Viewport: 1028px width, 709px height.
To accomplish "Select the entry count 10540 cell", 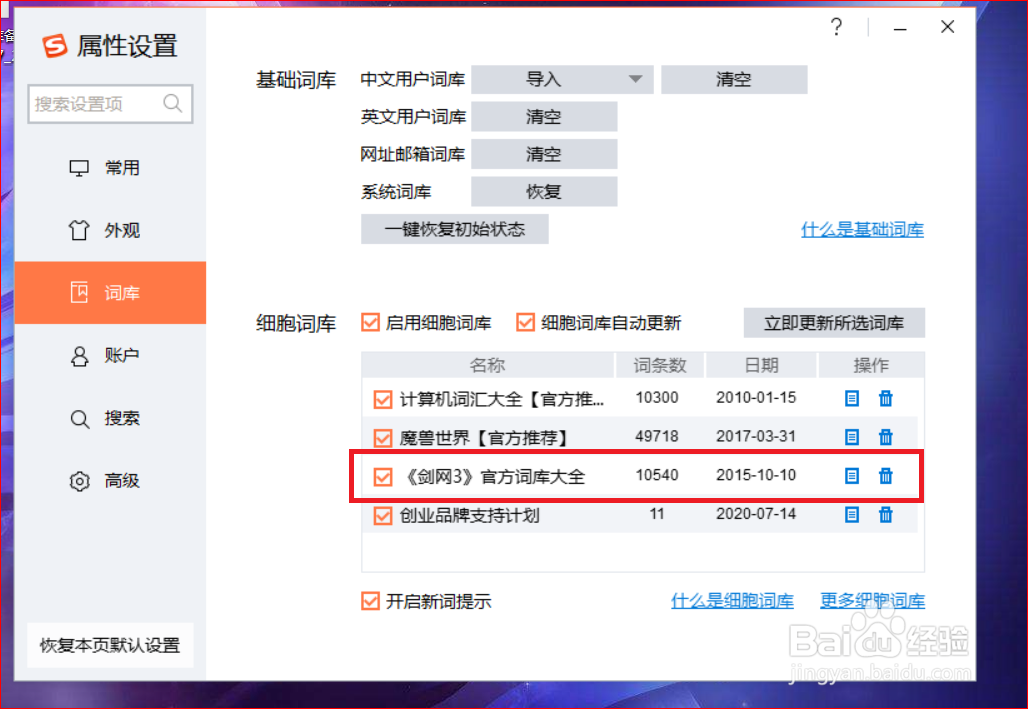I will tap(657, 475).
